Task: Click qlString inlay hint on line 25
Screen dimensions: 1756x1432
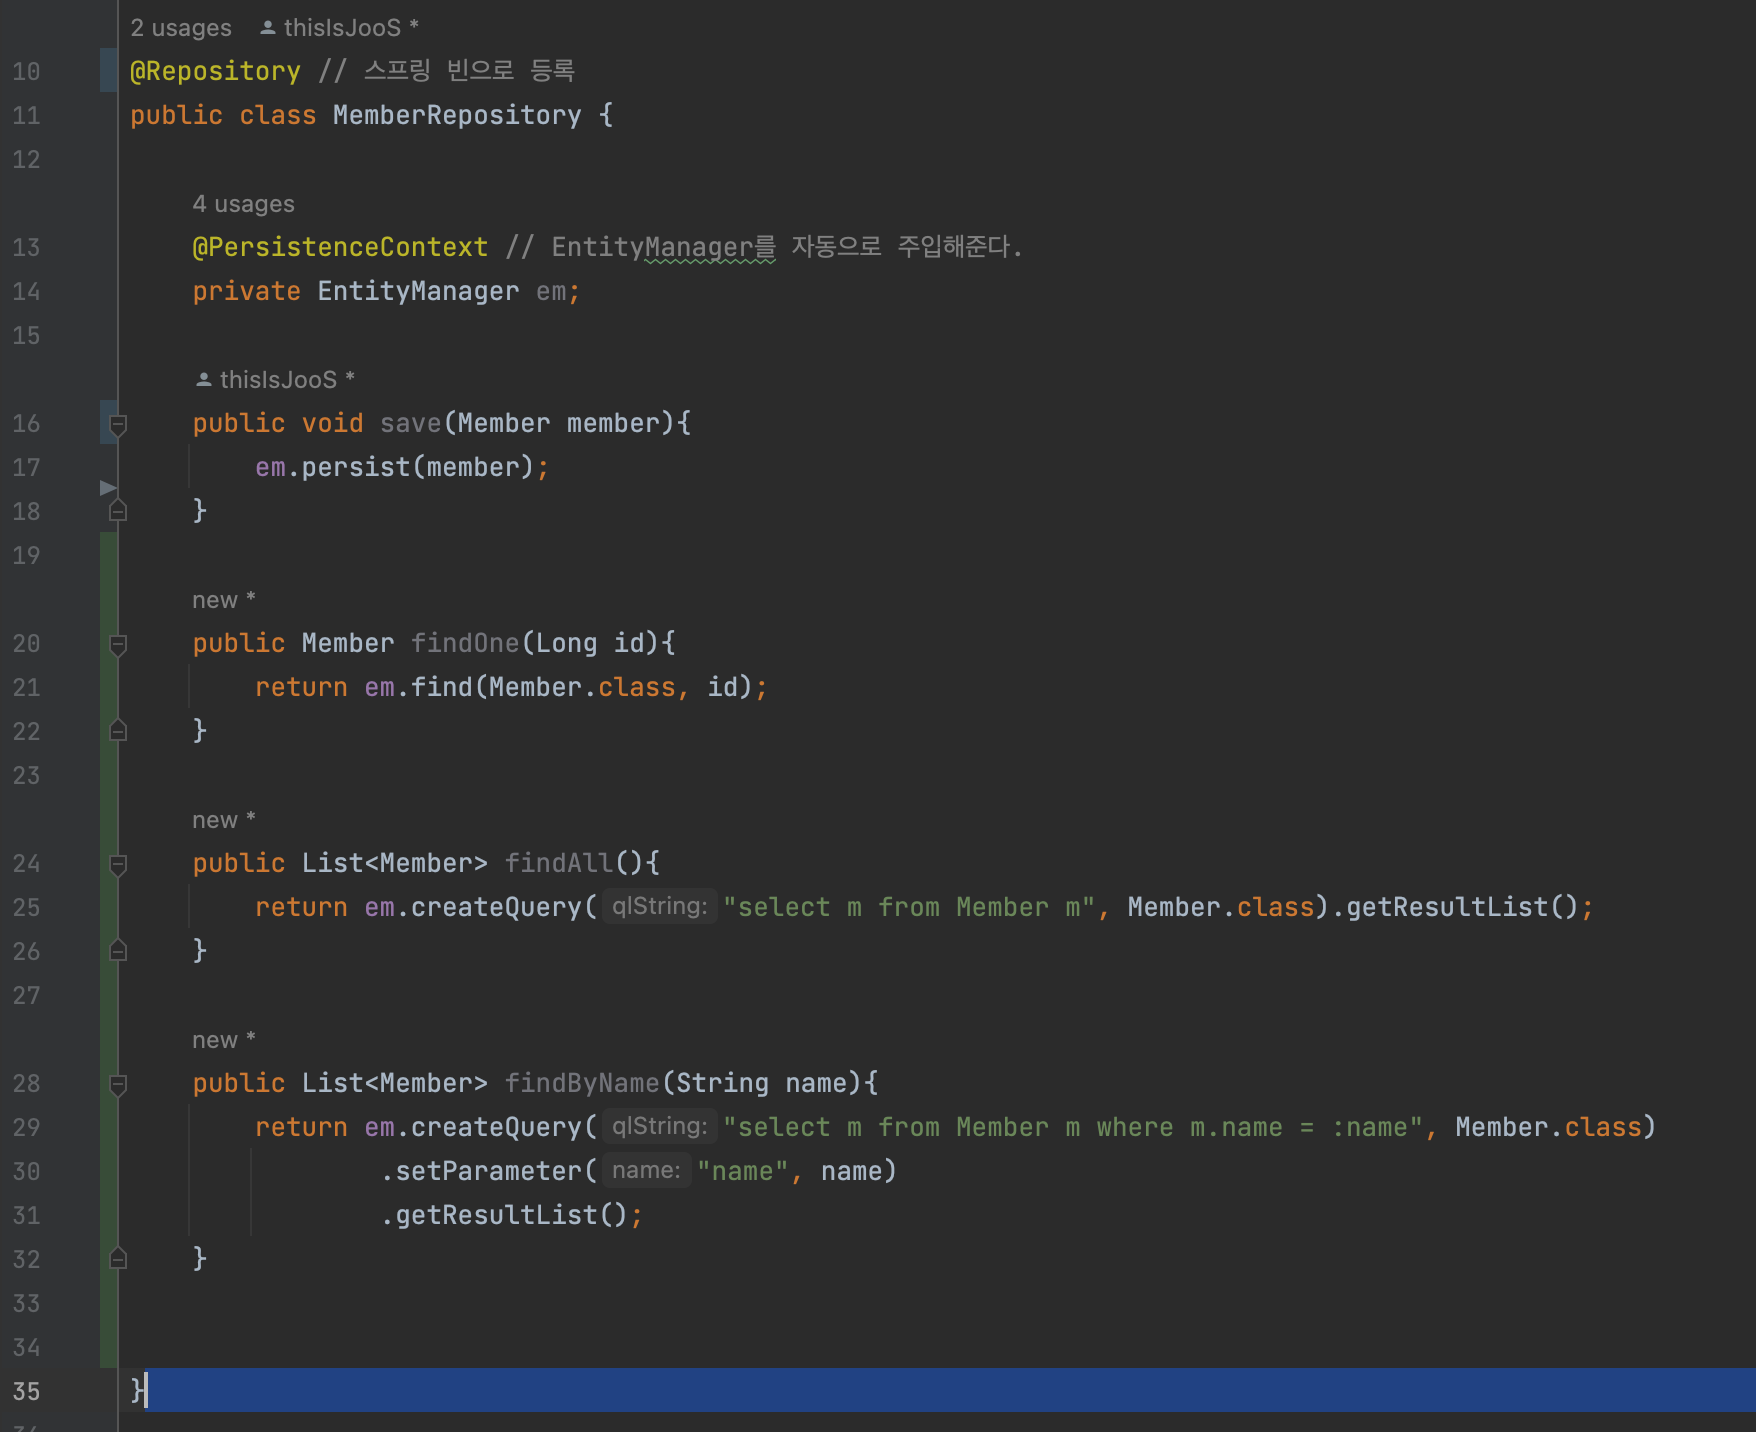Action: click(x=659, y=906)
